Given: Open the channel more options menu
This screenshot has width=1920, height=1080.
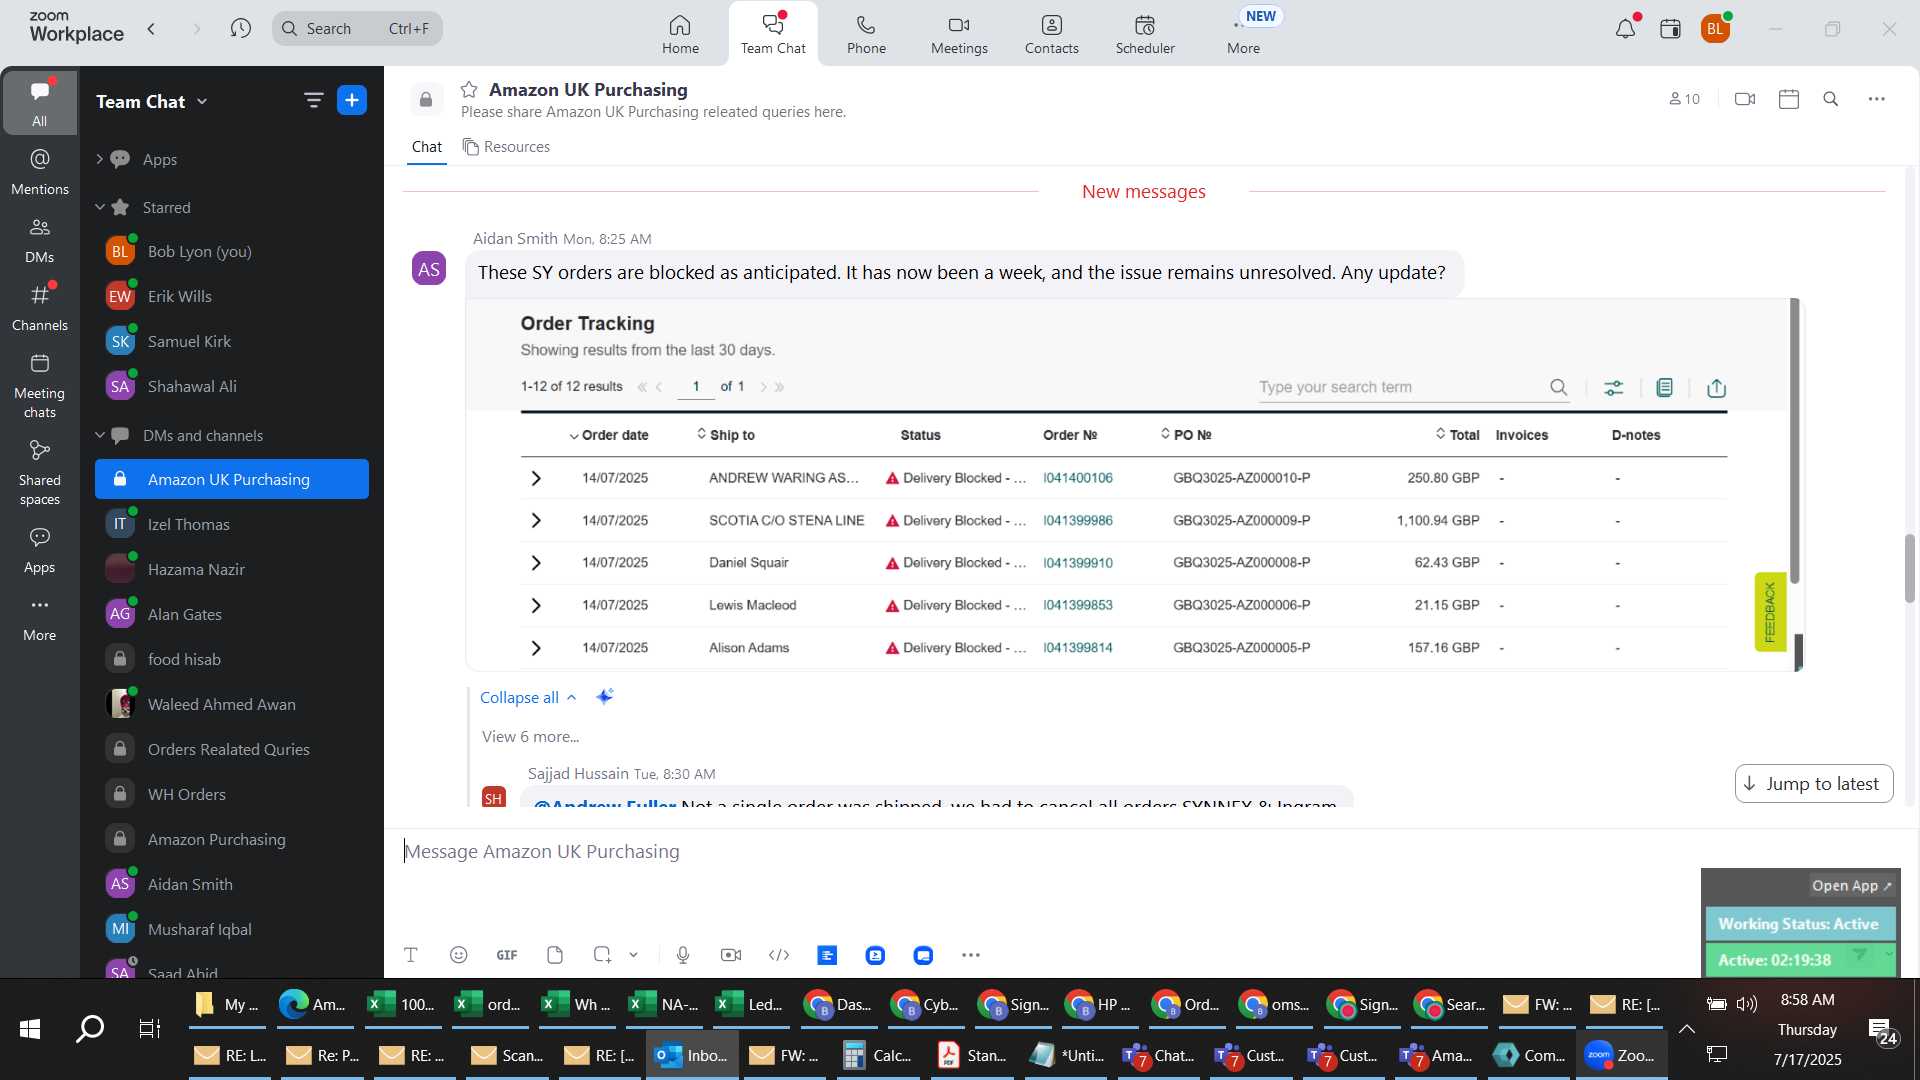Looking at the screenshot, I should (1877, 99).
